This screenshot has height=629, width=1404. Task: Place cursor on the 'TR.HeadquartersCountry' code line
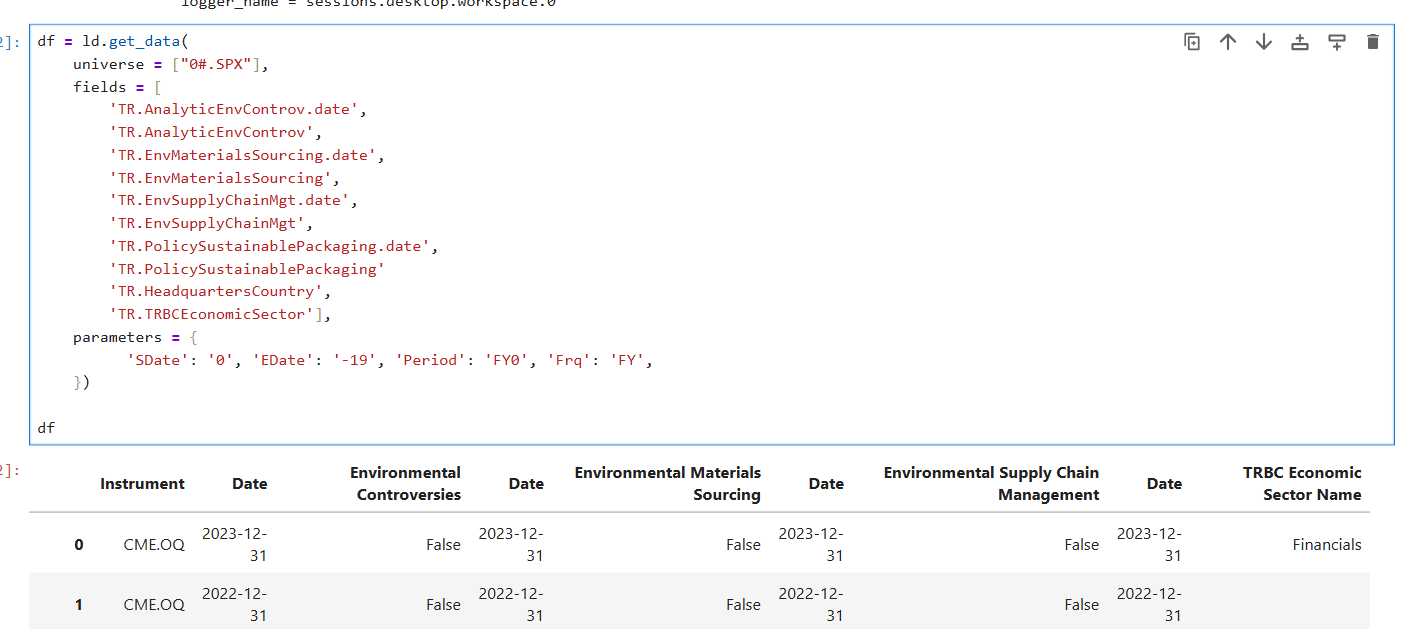(220, 292)
